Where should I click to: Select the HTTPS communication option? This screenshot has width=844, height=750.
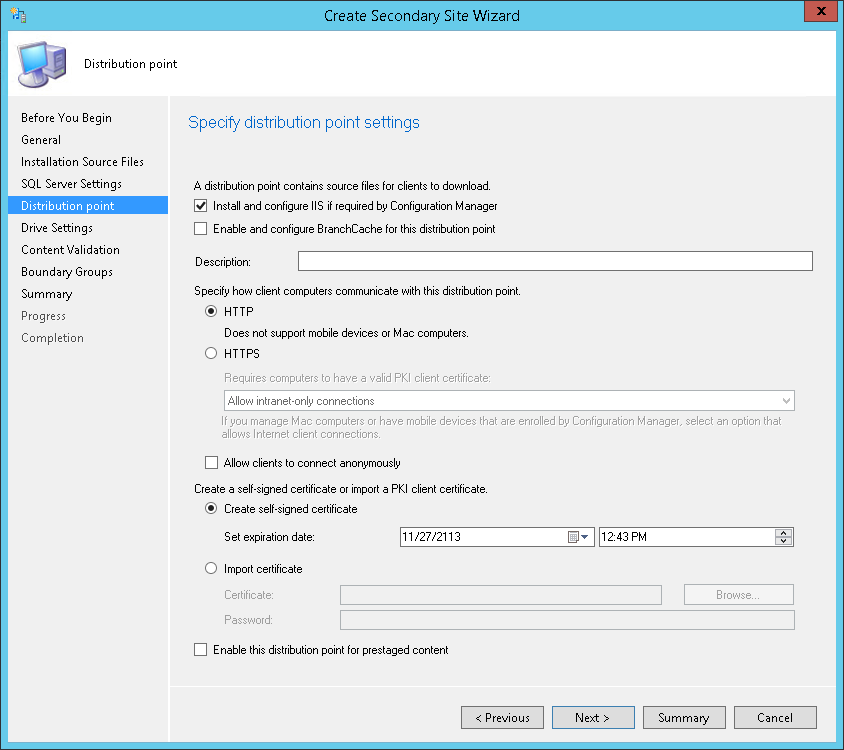click(x=211, y=353)
